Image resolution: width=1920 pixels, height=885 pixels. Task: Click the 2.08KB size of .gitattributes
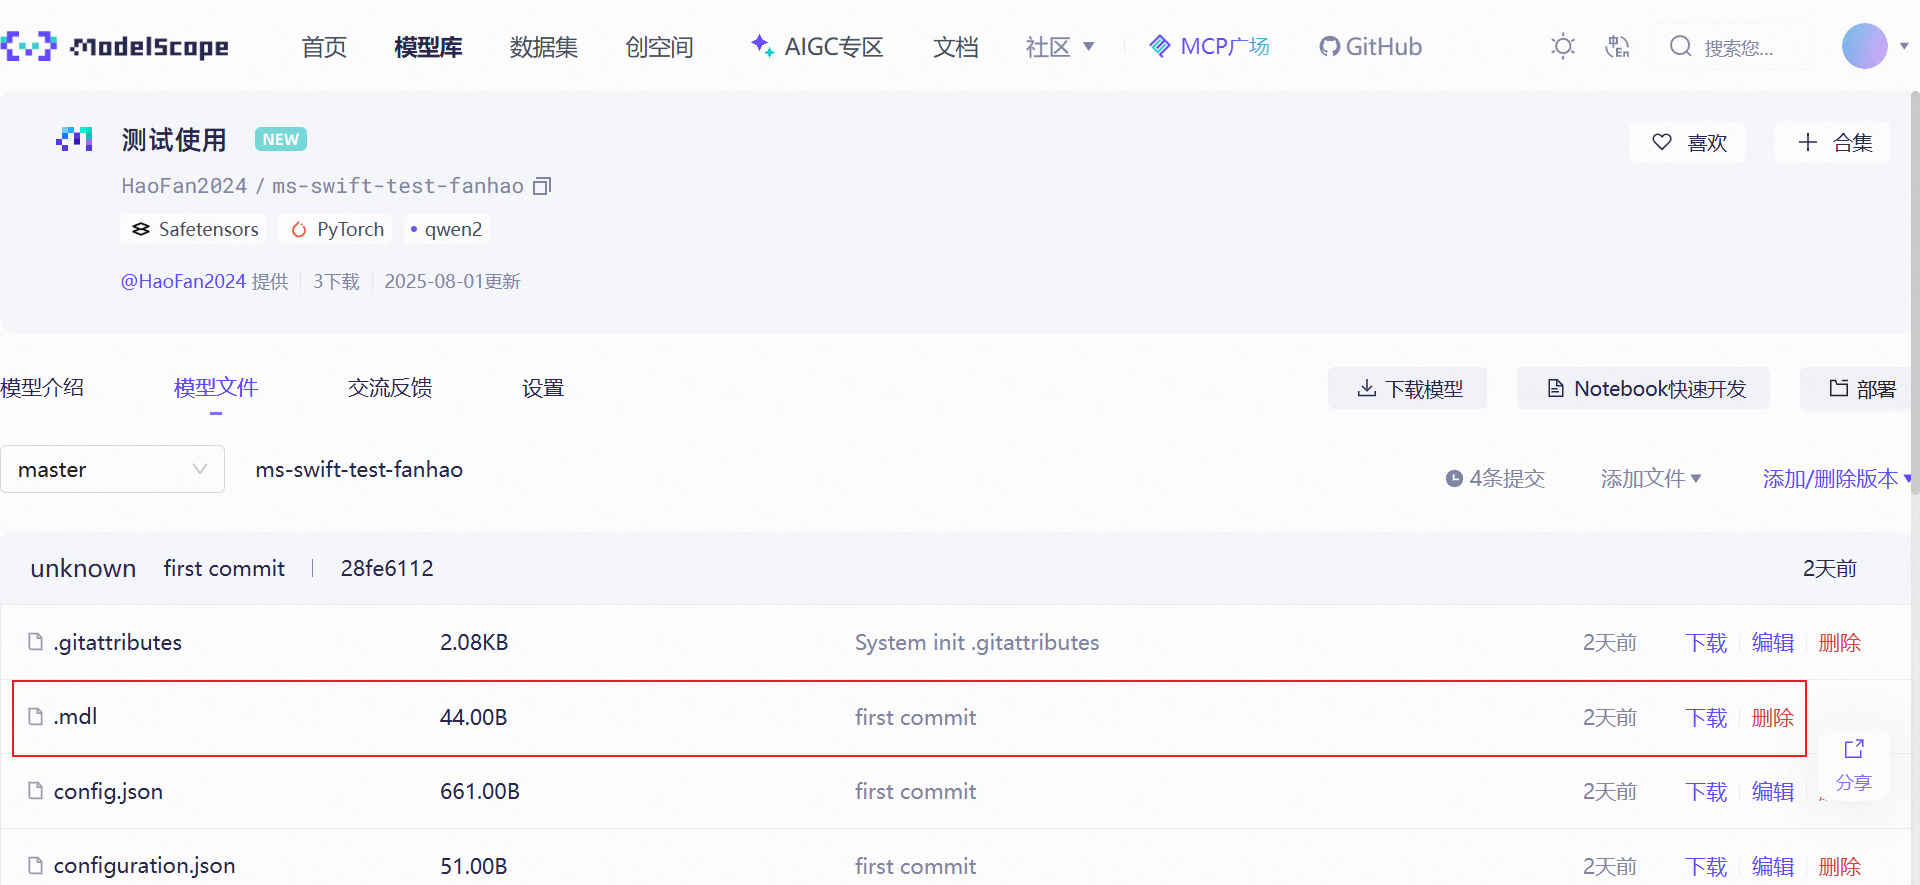(x=474, y=642)
